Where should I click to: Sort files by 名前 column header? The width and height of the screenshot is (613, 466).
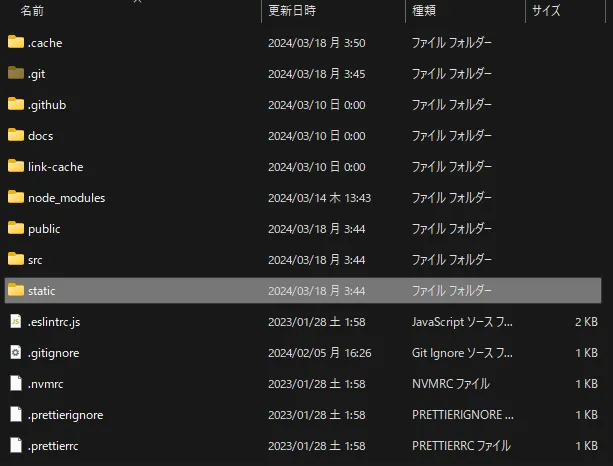coord(32,11)
